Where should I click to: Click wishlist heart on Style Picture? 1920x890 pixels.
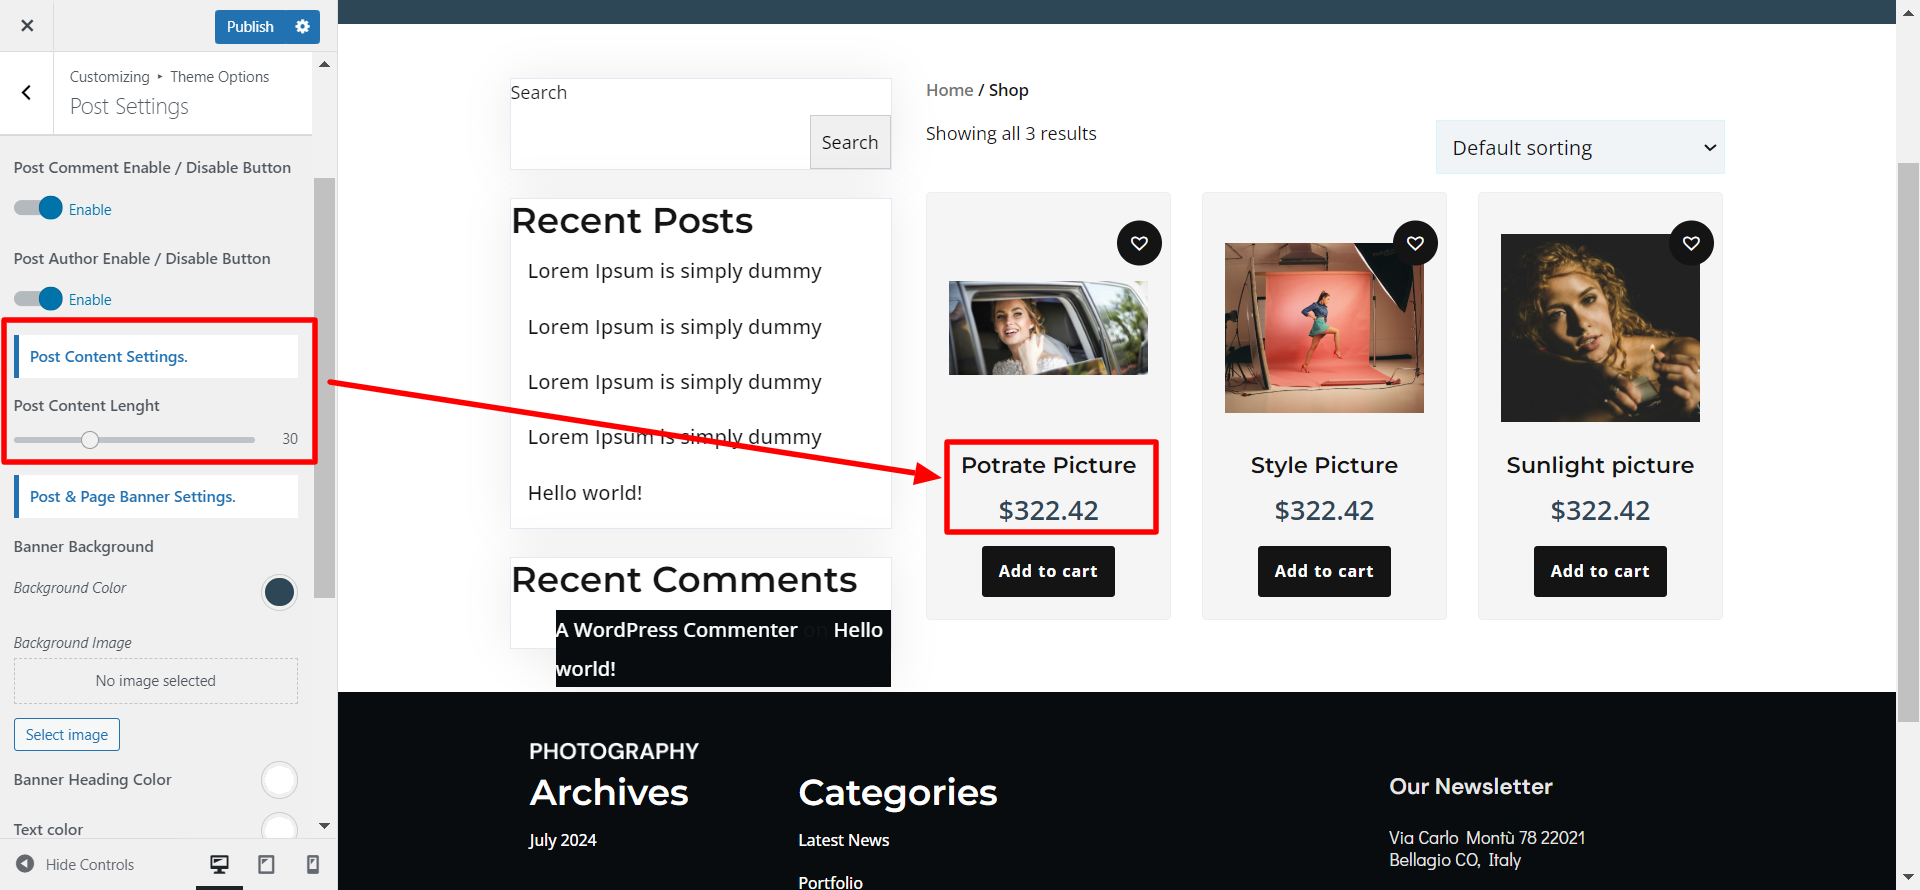1415,243
